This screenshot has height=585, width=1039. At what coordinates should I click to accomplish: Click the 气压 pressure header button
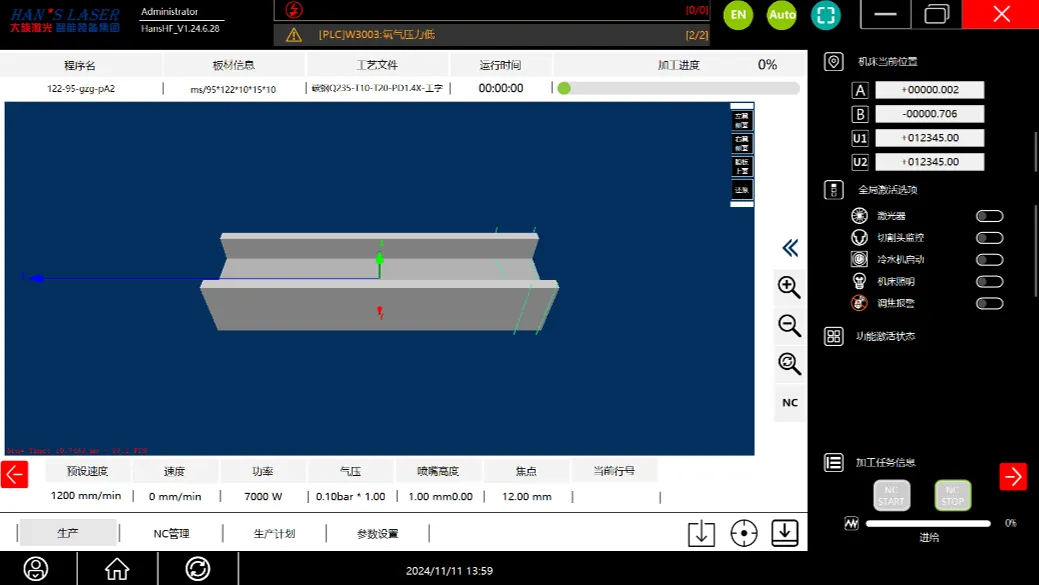(351, 471)
